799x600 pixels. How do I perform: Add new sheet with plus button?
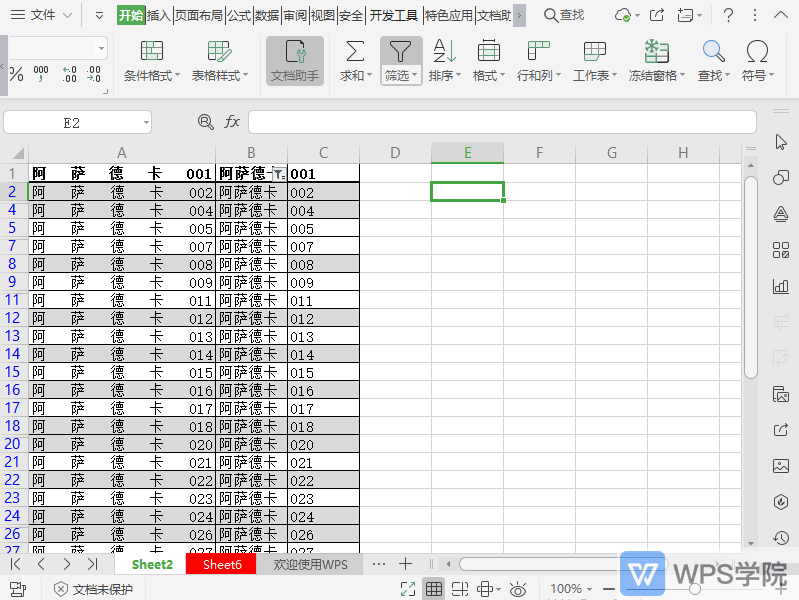coord(405,564)
